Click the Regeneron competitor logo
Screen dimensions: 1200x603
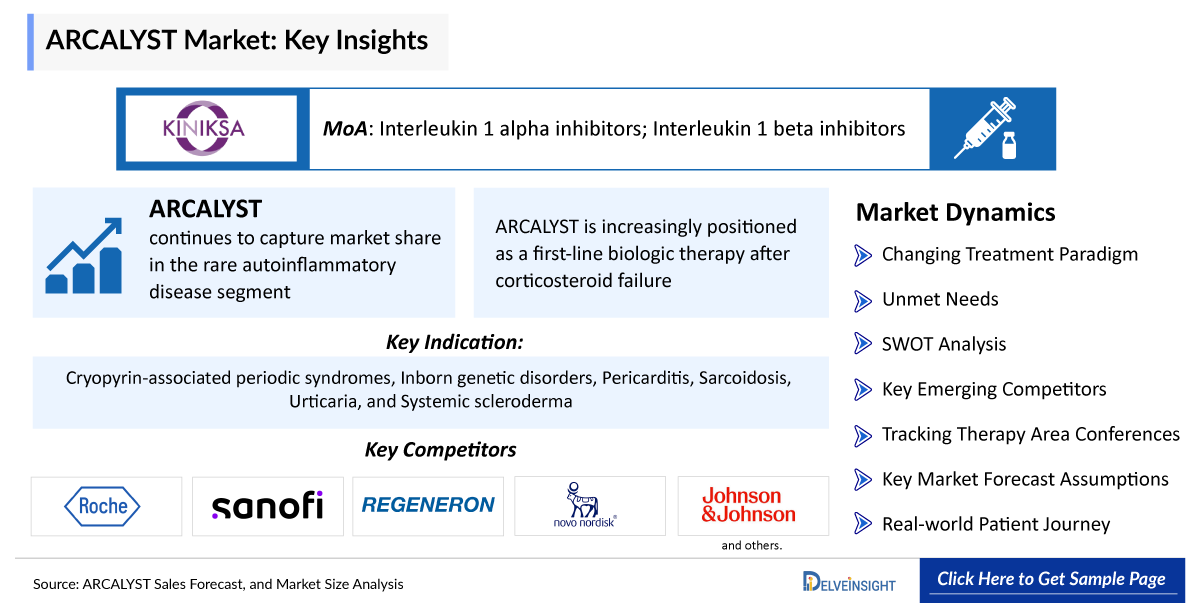(429, 506)
